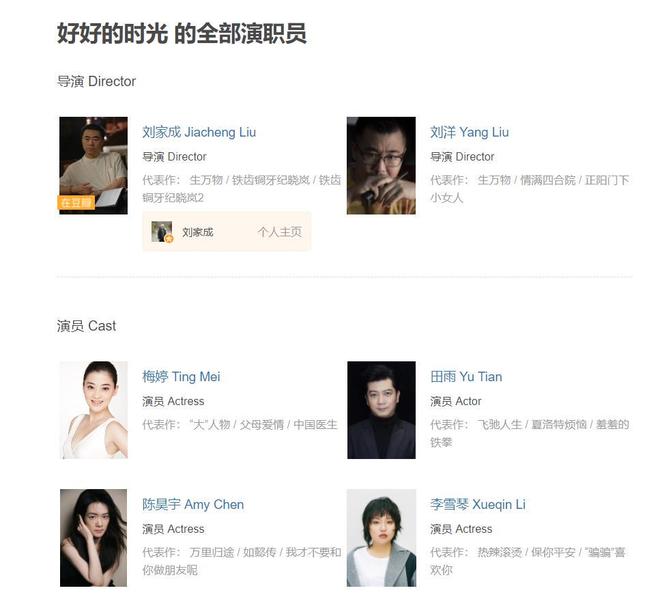660x597 pixels.
Task: Click Ting Mei's portrait photo
Action: (x=93, y=410)
